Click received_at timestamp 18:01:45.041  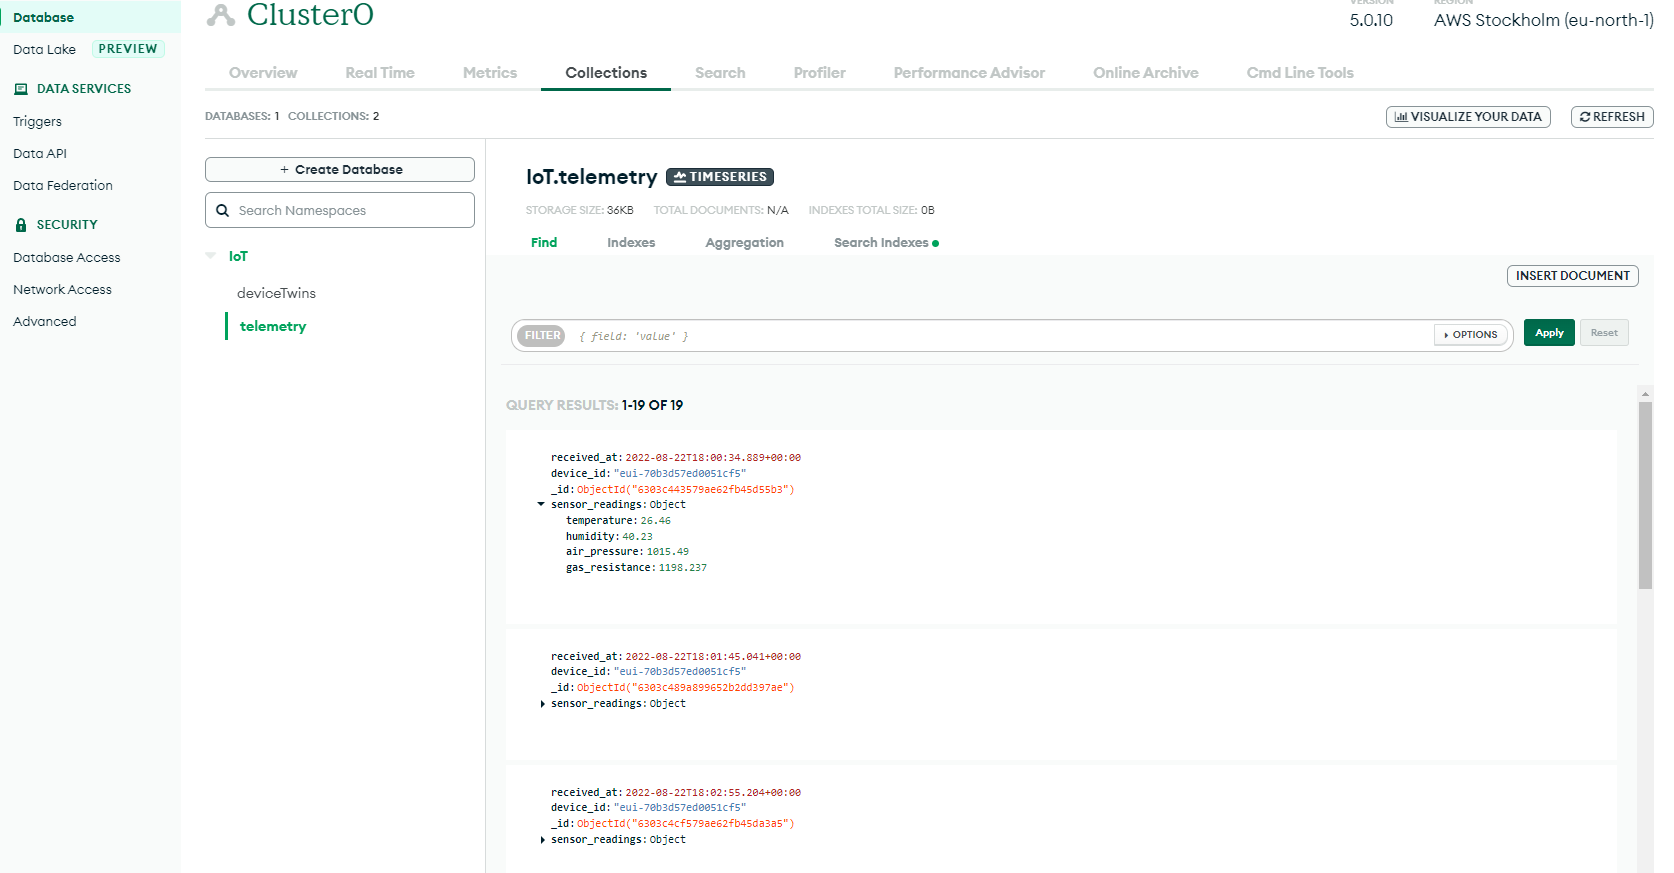pyautogui.click(x=713, y=657)
